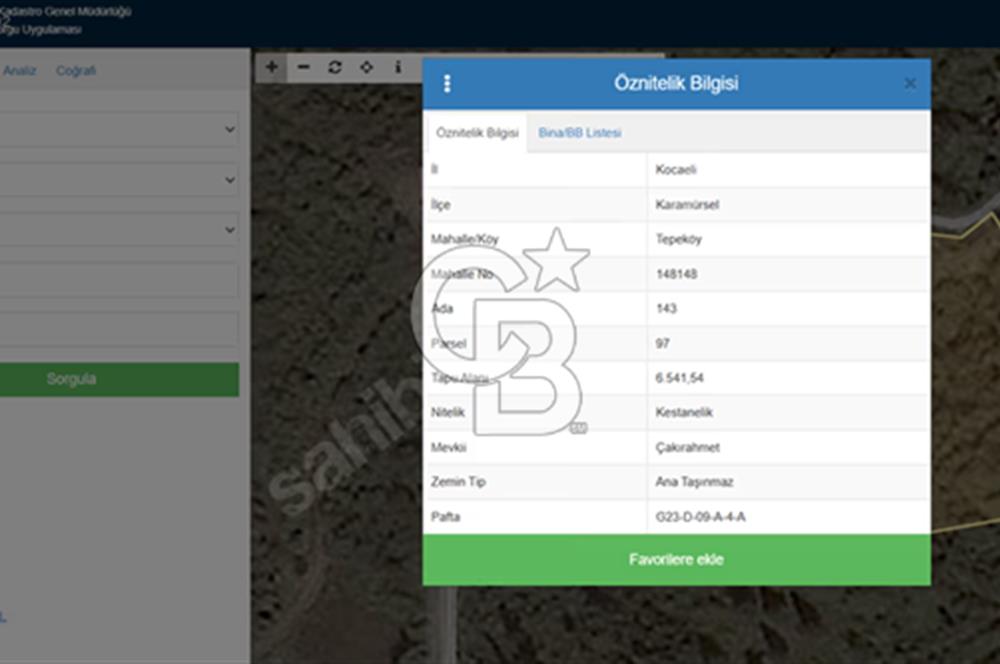Zoom in the map with plus icon

(x=272, y=67)
